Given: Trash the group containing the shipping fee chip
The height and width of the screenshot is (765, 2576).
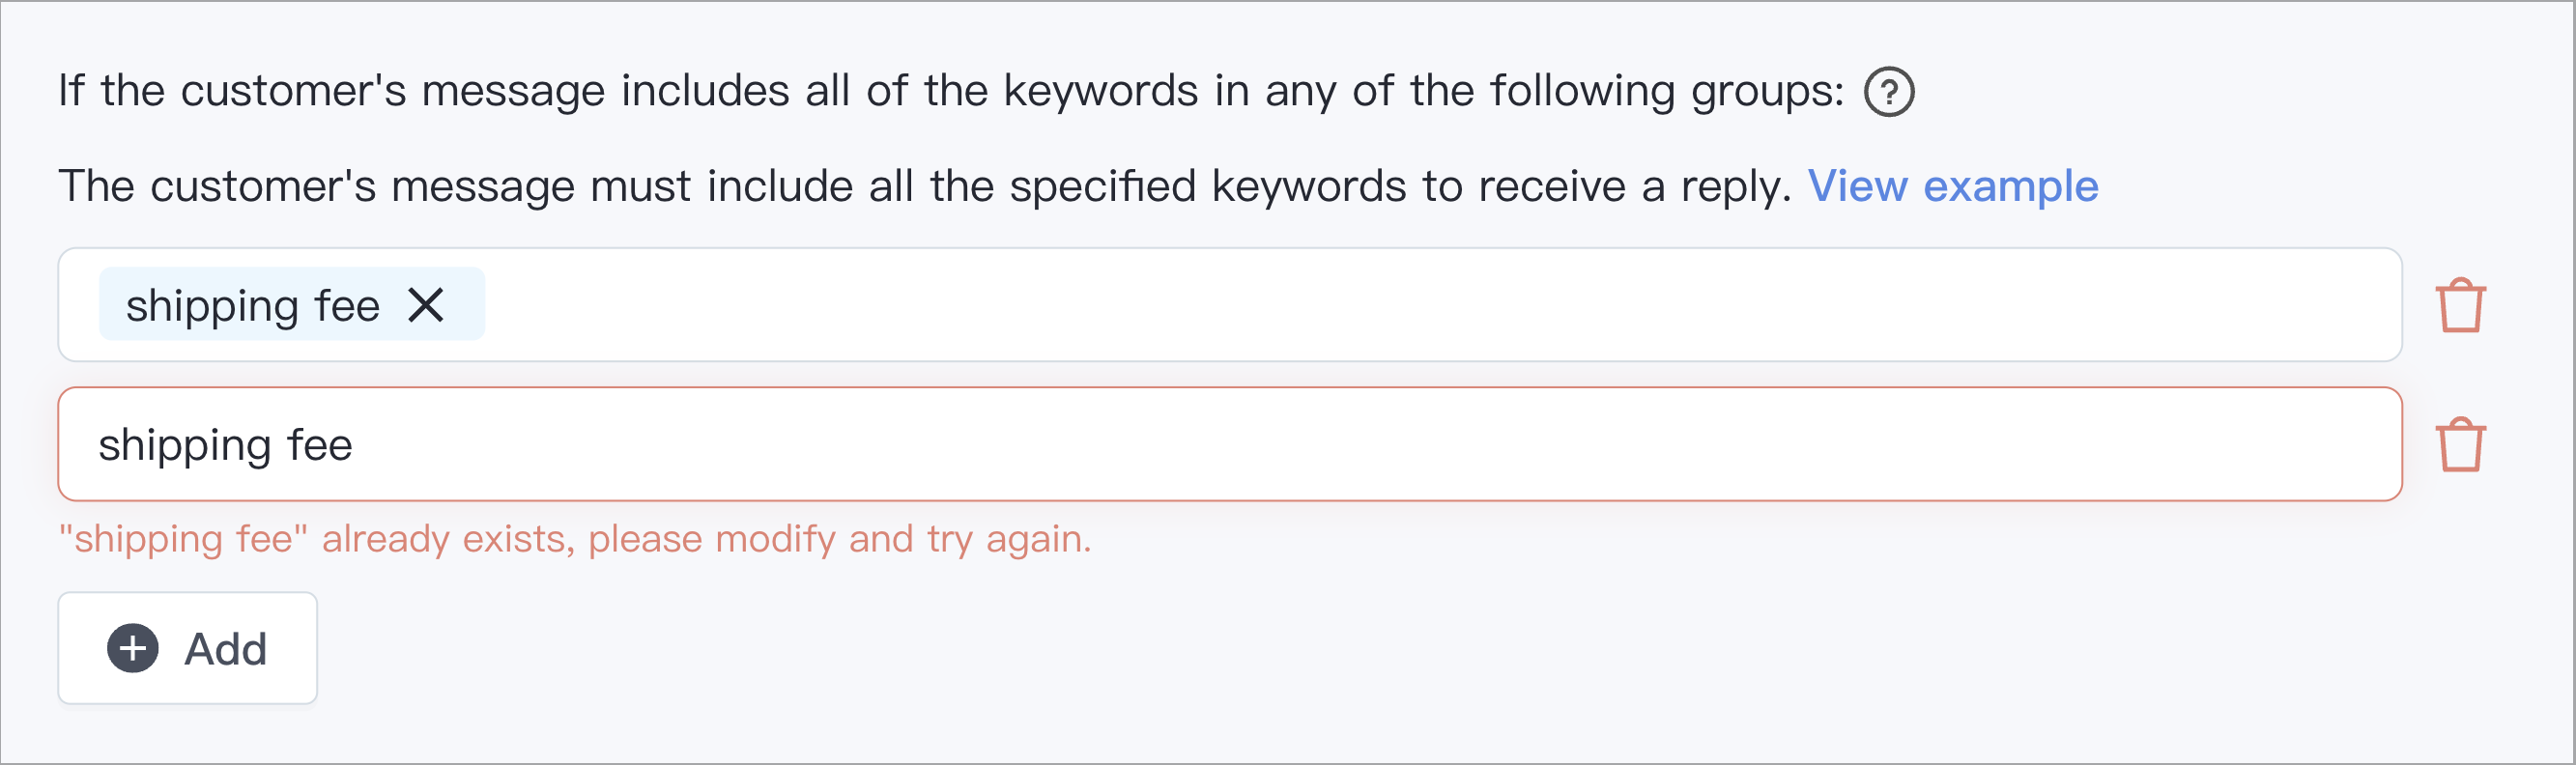Looking at the screenshot, I should pos(2460,305).
